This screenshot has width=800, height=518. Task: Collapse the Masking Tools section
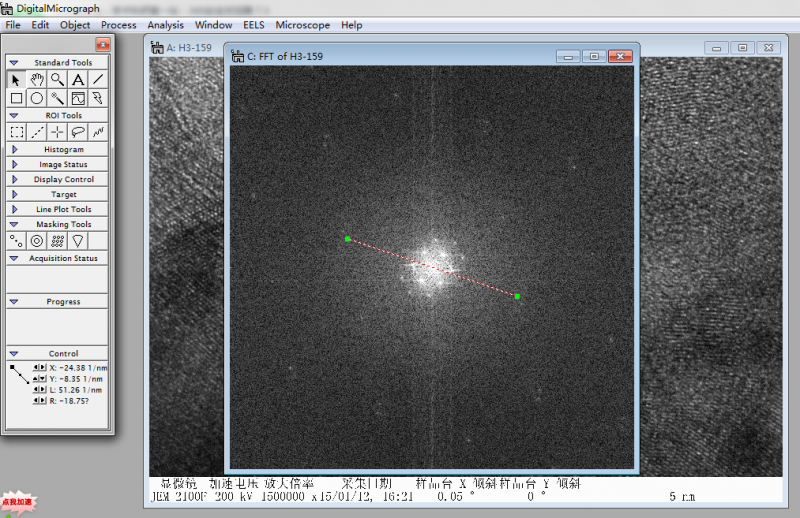coord(14,224)
